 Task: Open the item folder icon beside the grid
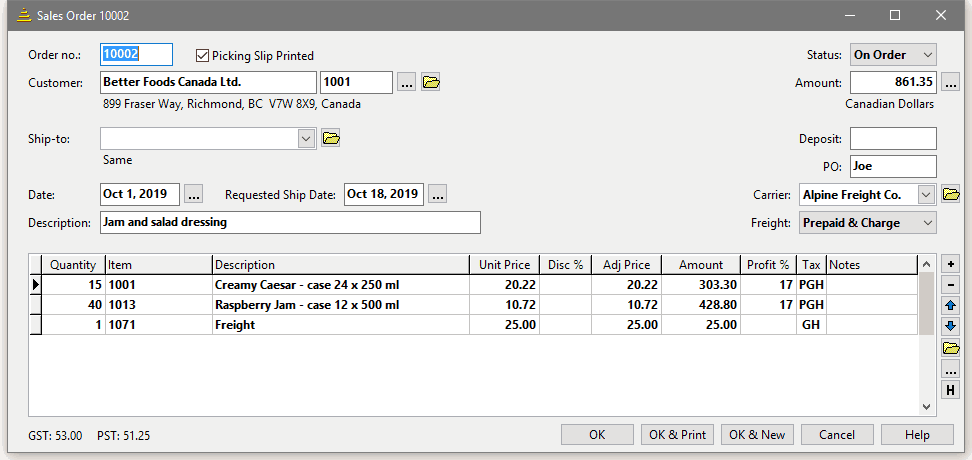pos(951,348)
